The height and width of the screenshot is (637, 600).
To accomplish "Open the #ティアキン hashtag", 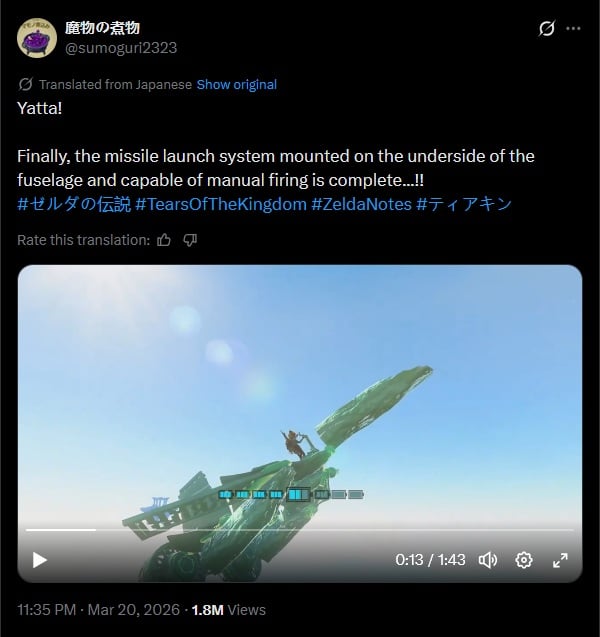I will [x=464, y=204].
